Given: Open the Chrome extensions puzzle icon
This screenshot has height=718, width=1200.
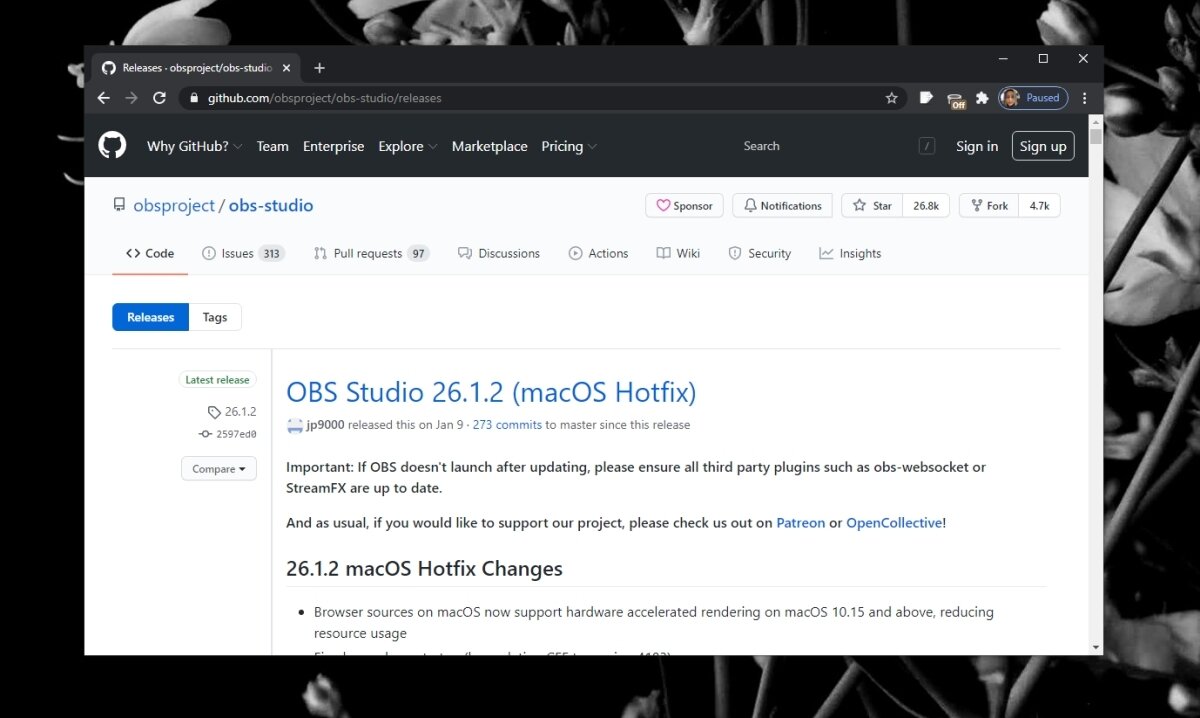Looking at the screenshot, I should pos(982,98).
